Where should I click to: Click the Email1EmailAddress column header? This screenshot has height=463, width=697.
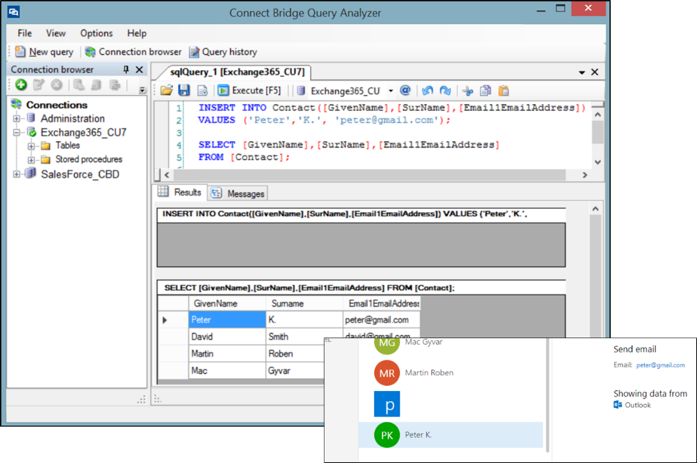coord(382,303)
